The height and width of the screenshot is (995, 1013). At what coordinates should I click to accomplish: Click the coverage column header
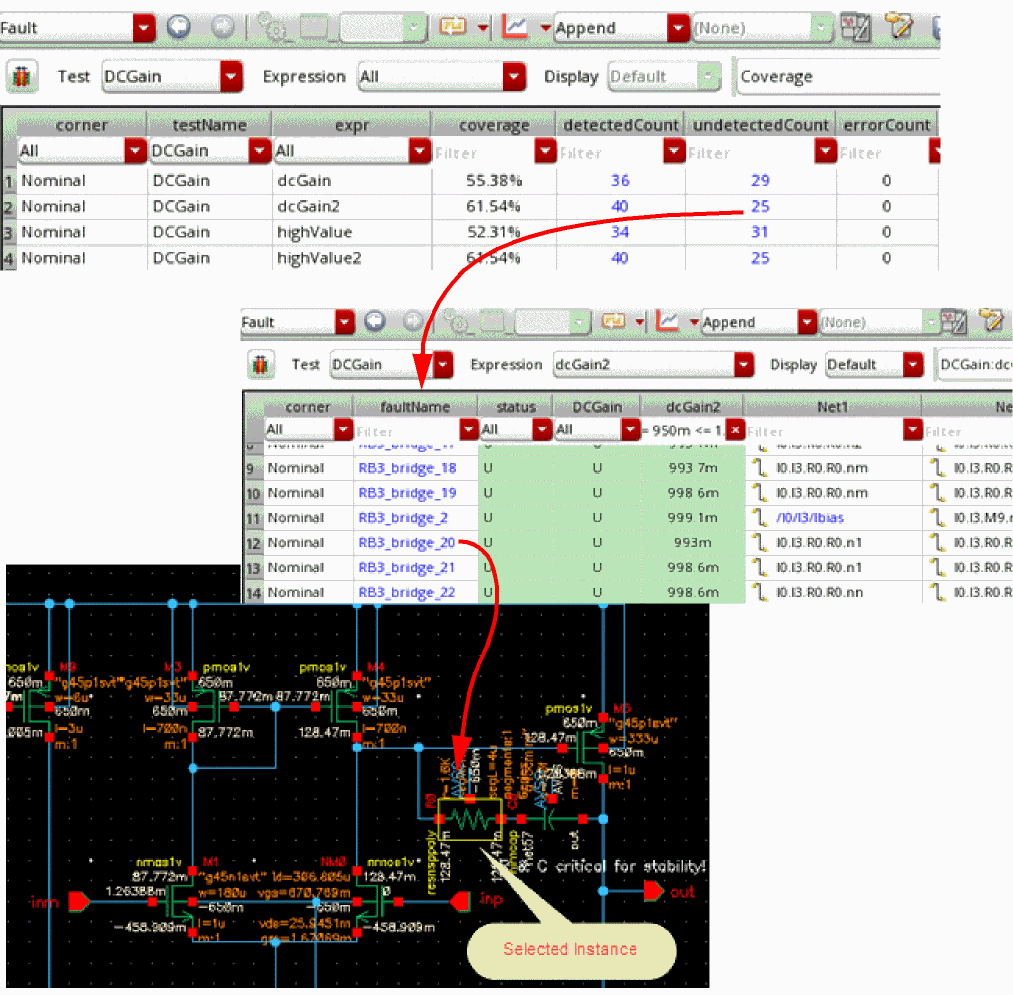(x=493, y=125)
